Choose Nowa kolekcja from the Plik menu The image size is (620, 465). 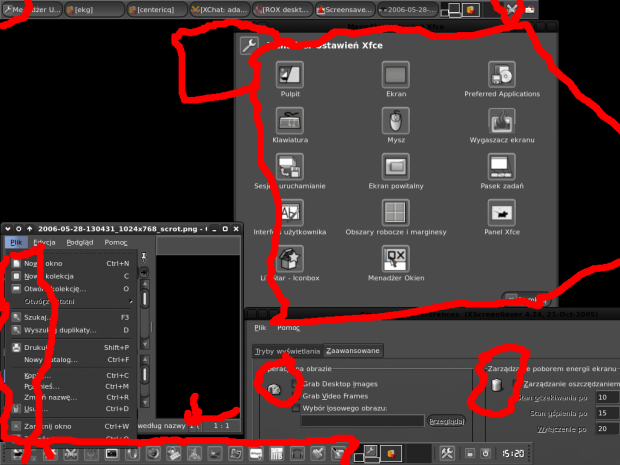tap(72, 276)
